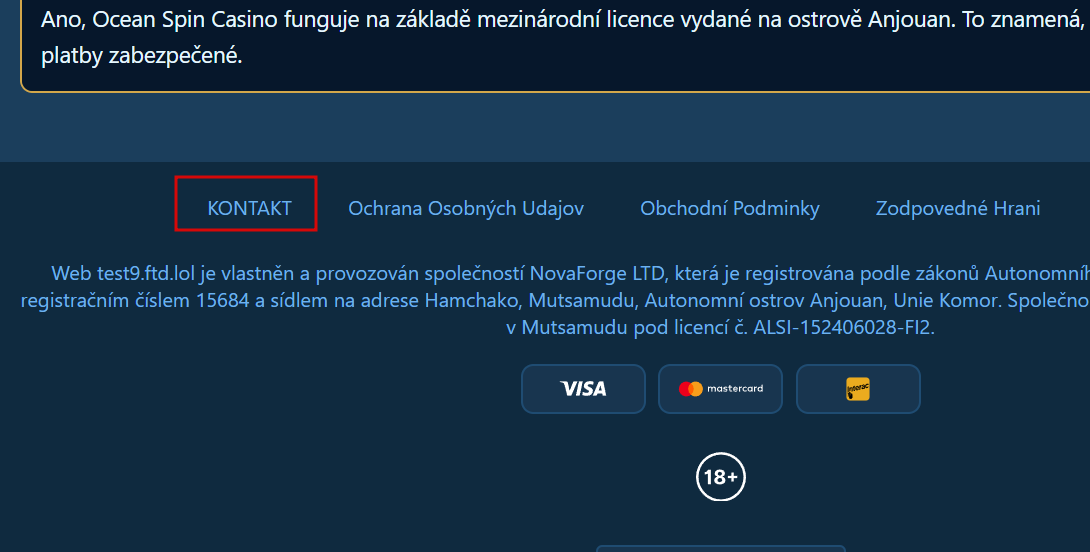Click the Mastercard payment logo
This screenshot has width=1090, height=552.
click(720, 389)
